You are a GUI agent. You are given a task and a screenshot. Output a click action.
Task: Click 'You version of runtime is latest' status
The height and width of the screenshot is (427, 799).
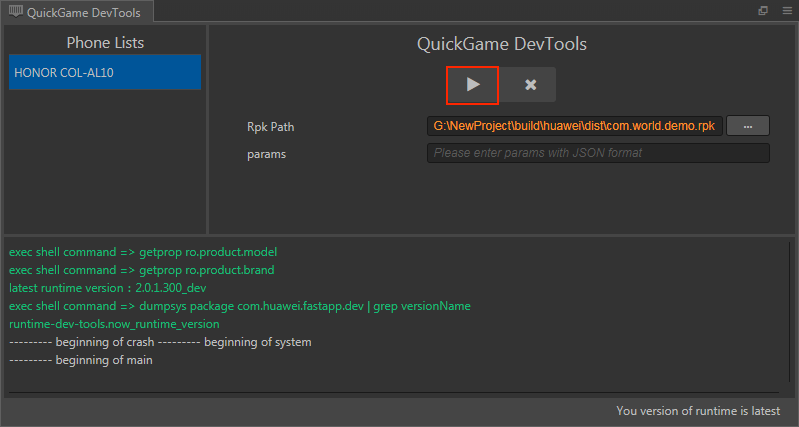(x=698, y=411)
